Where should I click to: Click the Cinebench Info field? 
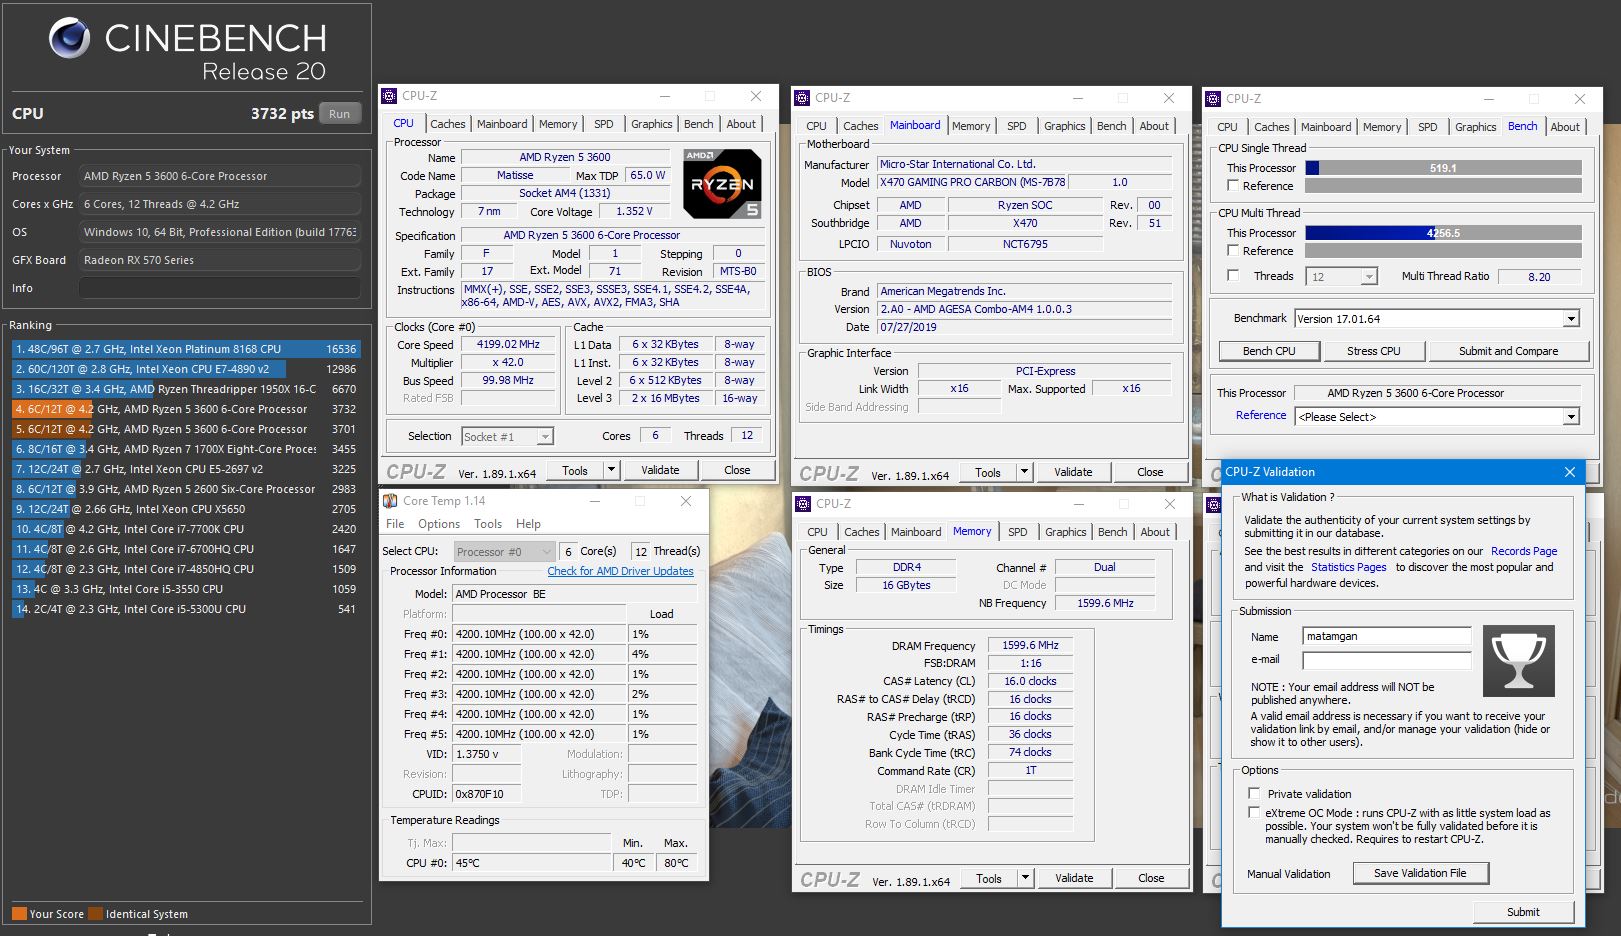pos(219,288)
